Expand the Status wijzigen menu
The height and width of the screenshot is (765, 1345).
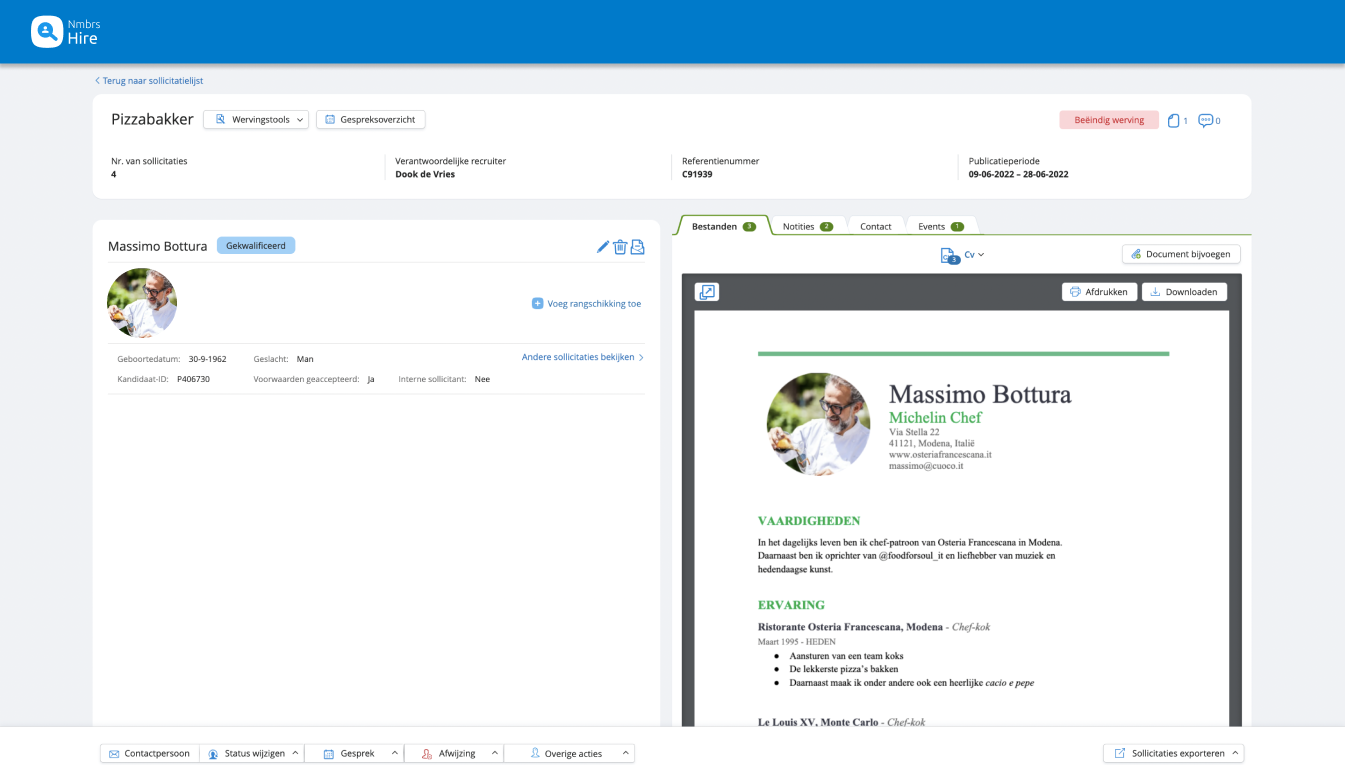[x=254, y=753]
